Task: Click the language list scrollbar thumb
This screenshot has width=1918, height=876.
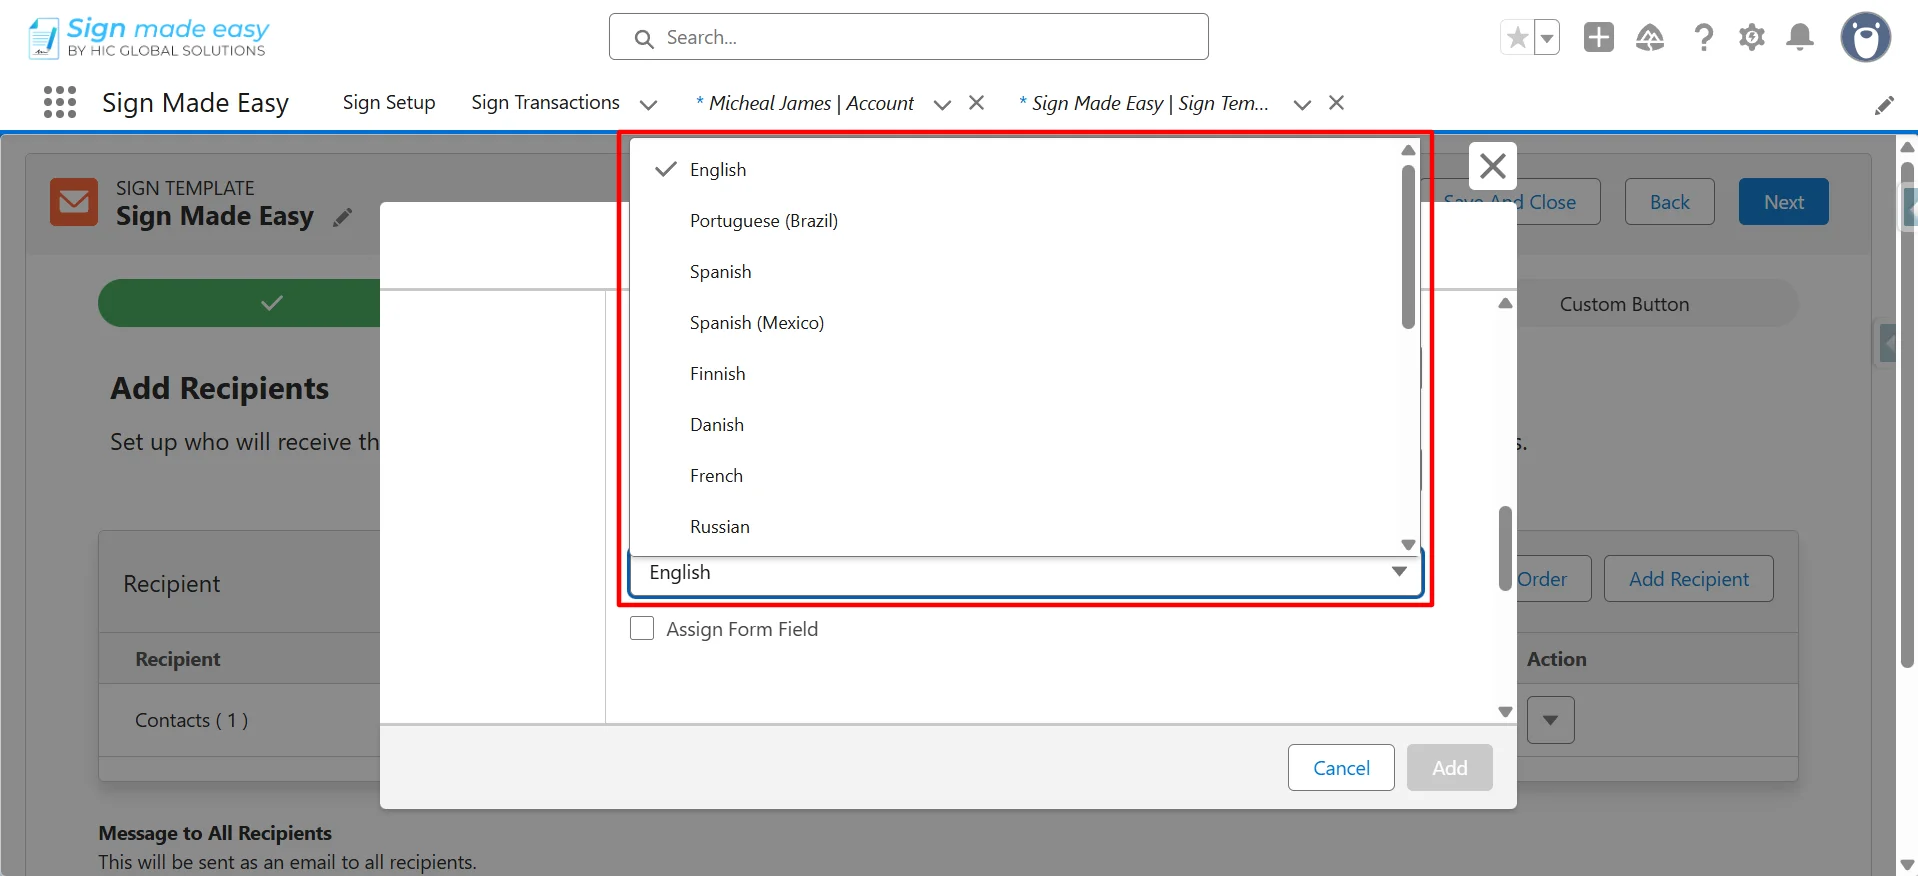Action: point(1408,247)
